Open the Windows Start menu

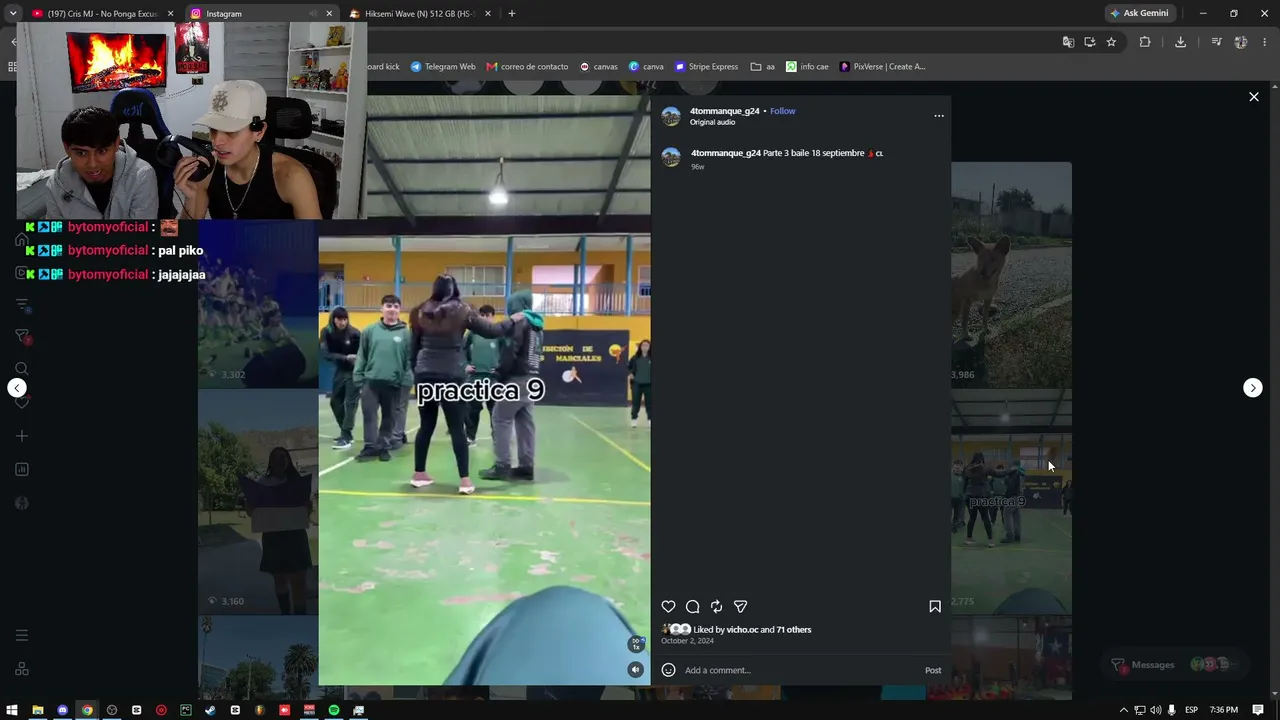(13, 710)
